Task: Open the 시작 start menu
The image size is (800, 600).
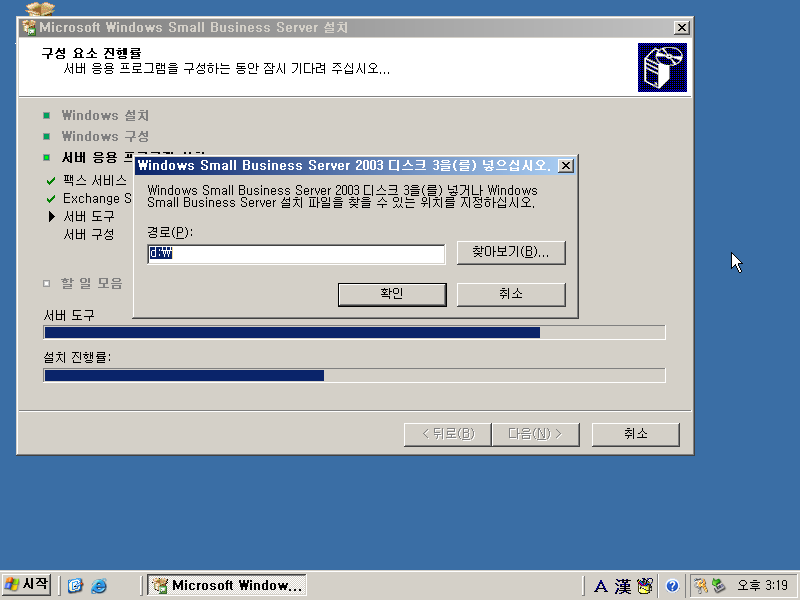Action: click(x=27, y=585)
